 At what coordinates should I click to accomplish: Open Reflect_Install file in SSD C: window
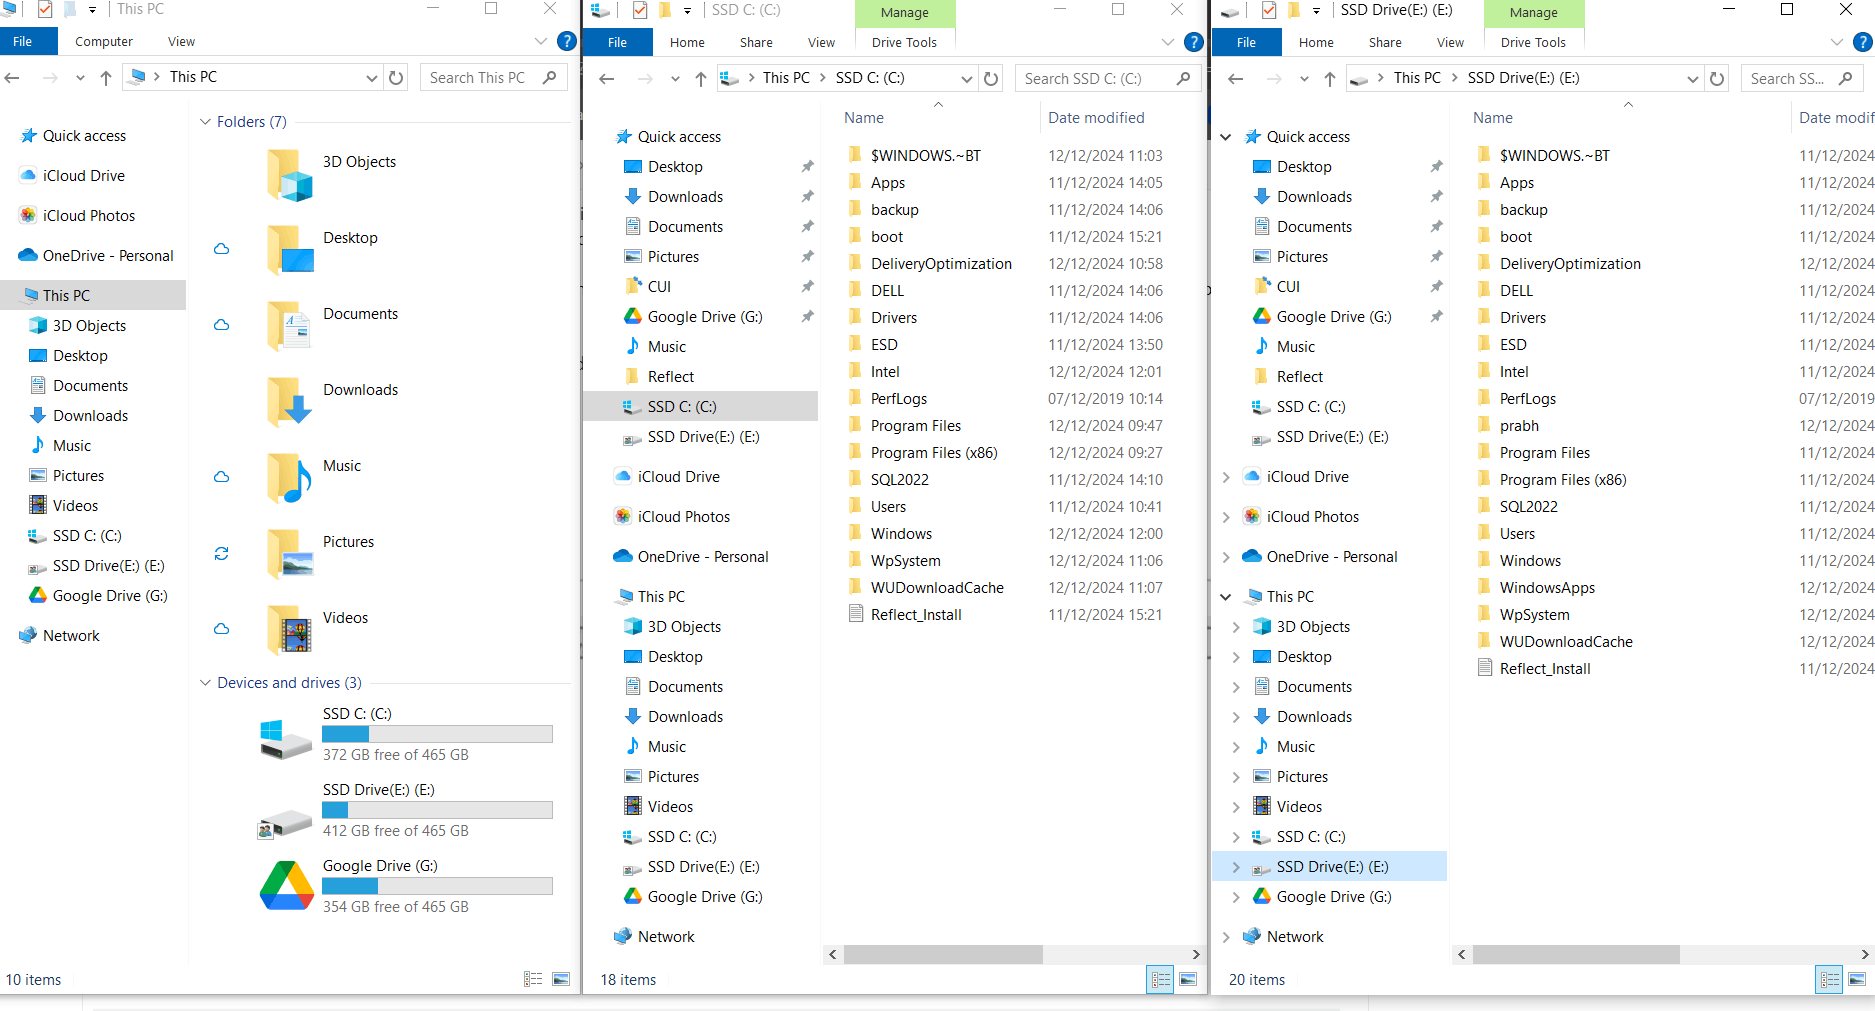click(x=915, y=614)
